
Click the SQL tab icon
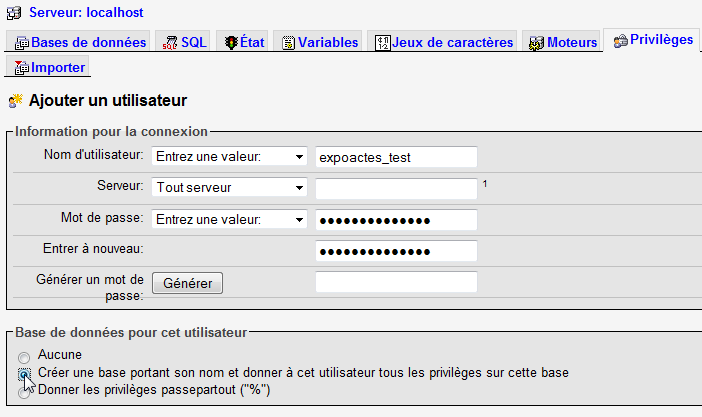point(171,43)
